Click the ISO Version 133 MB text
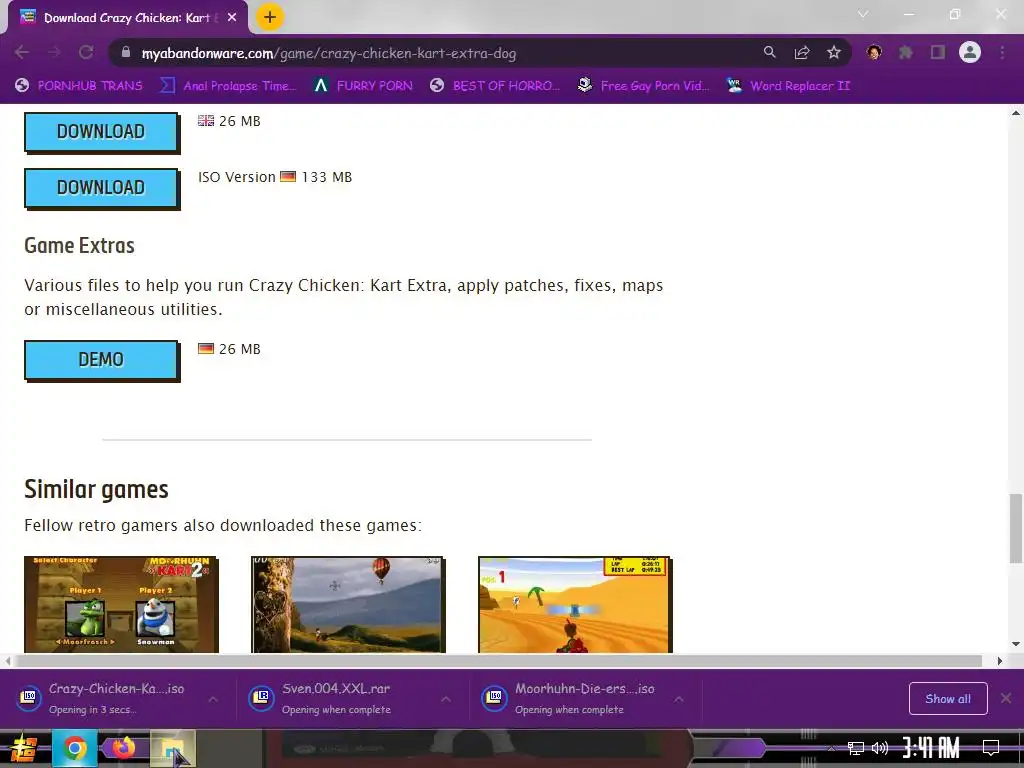 (275, 177)
